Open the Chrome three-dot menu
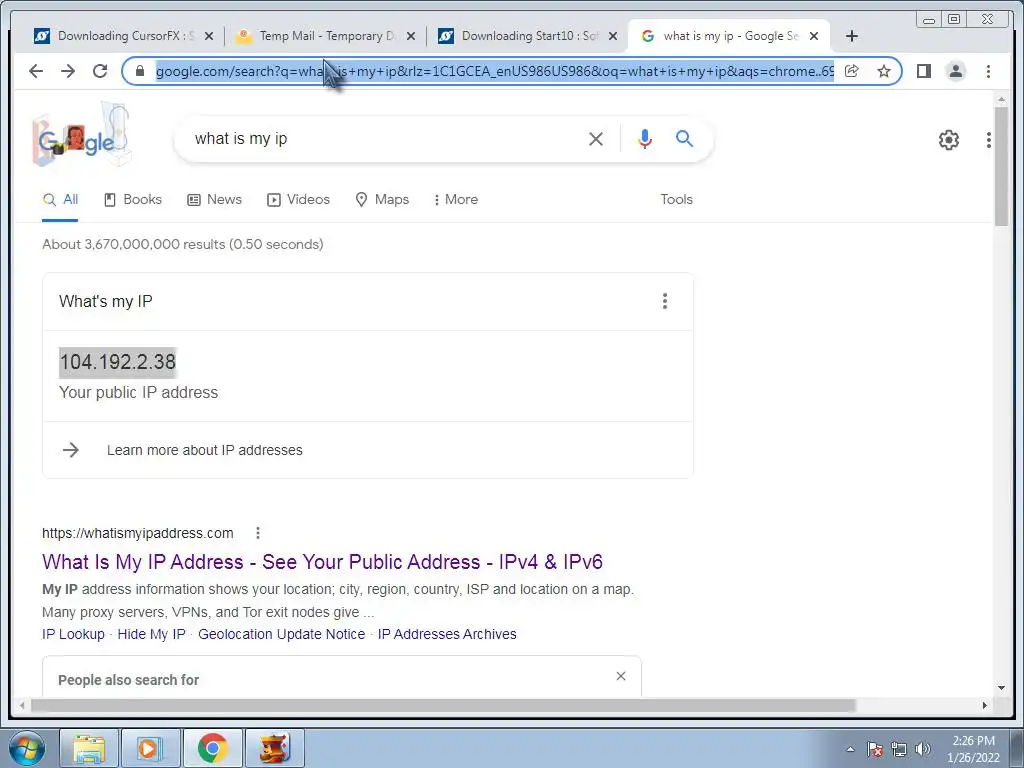Image resolution: width=1024 pixels, height=768 pixels. coord(988,71)
